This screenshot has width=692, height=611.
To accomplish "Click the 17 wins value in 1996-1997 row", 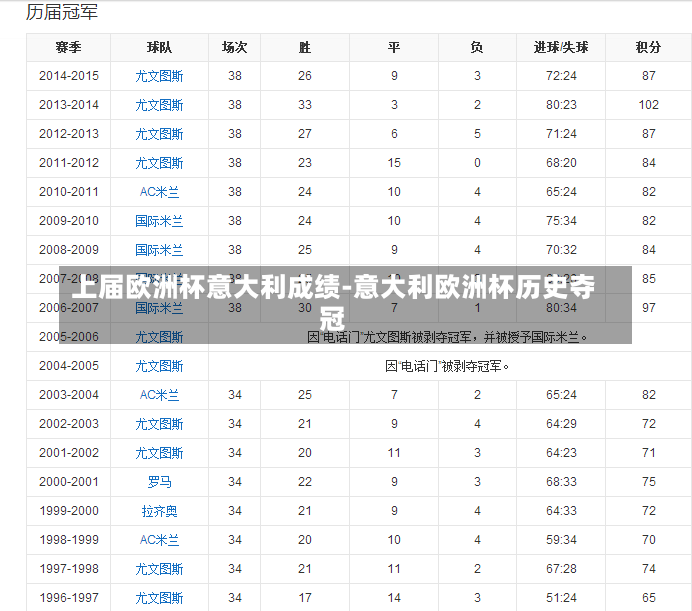I will (x=305, y=598).
